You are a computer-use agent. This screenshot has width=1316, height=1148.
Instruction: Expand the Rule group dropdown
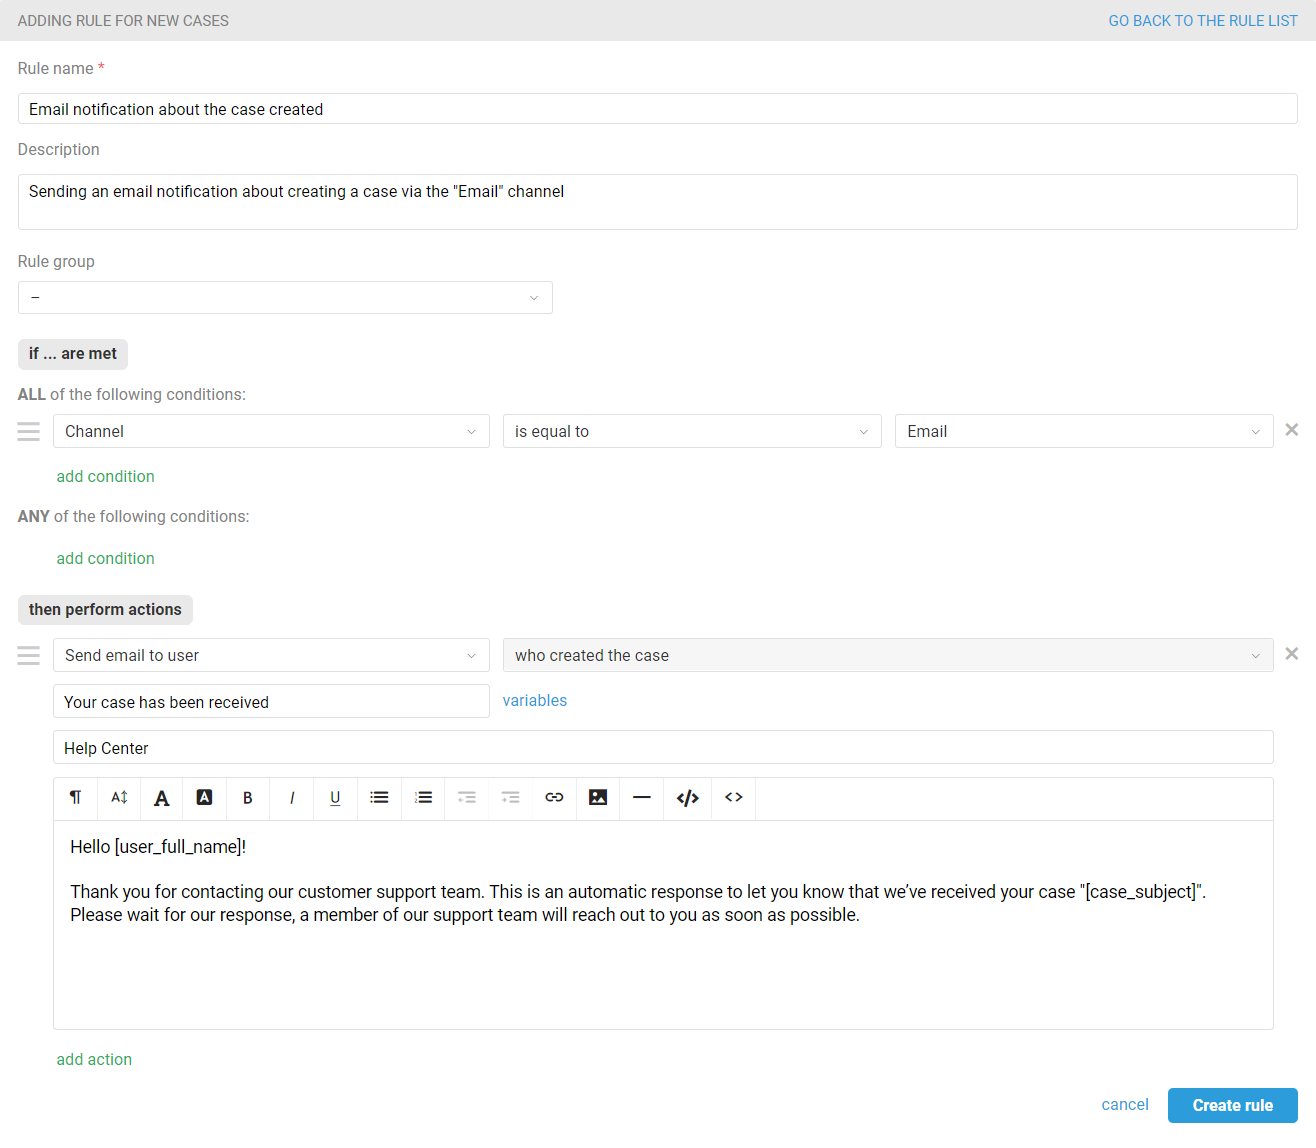tap(285, 298)
